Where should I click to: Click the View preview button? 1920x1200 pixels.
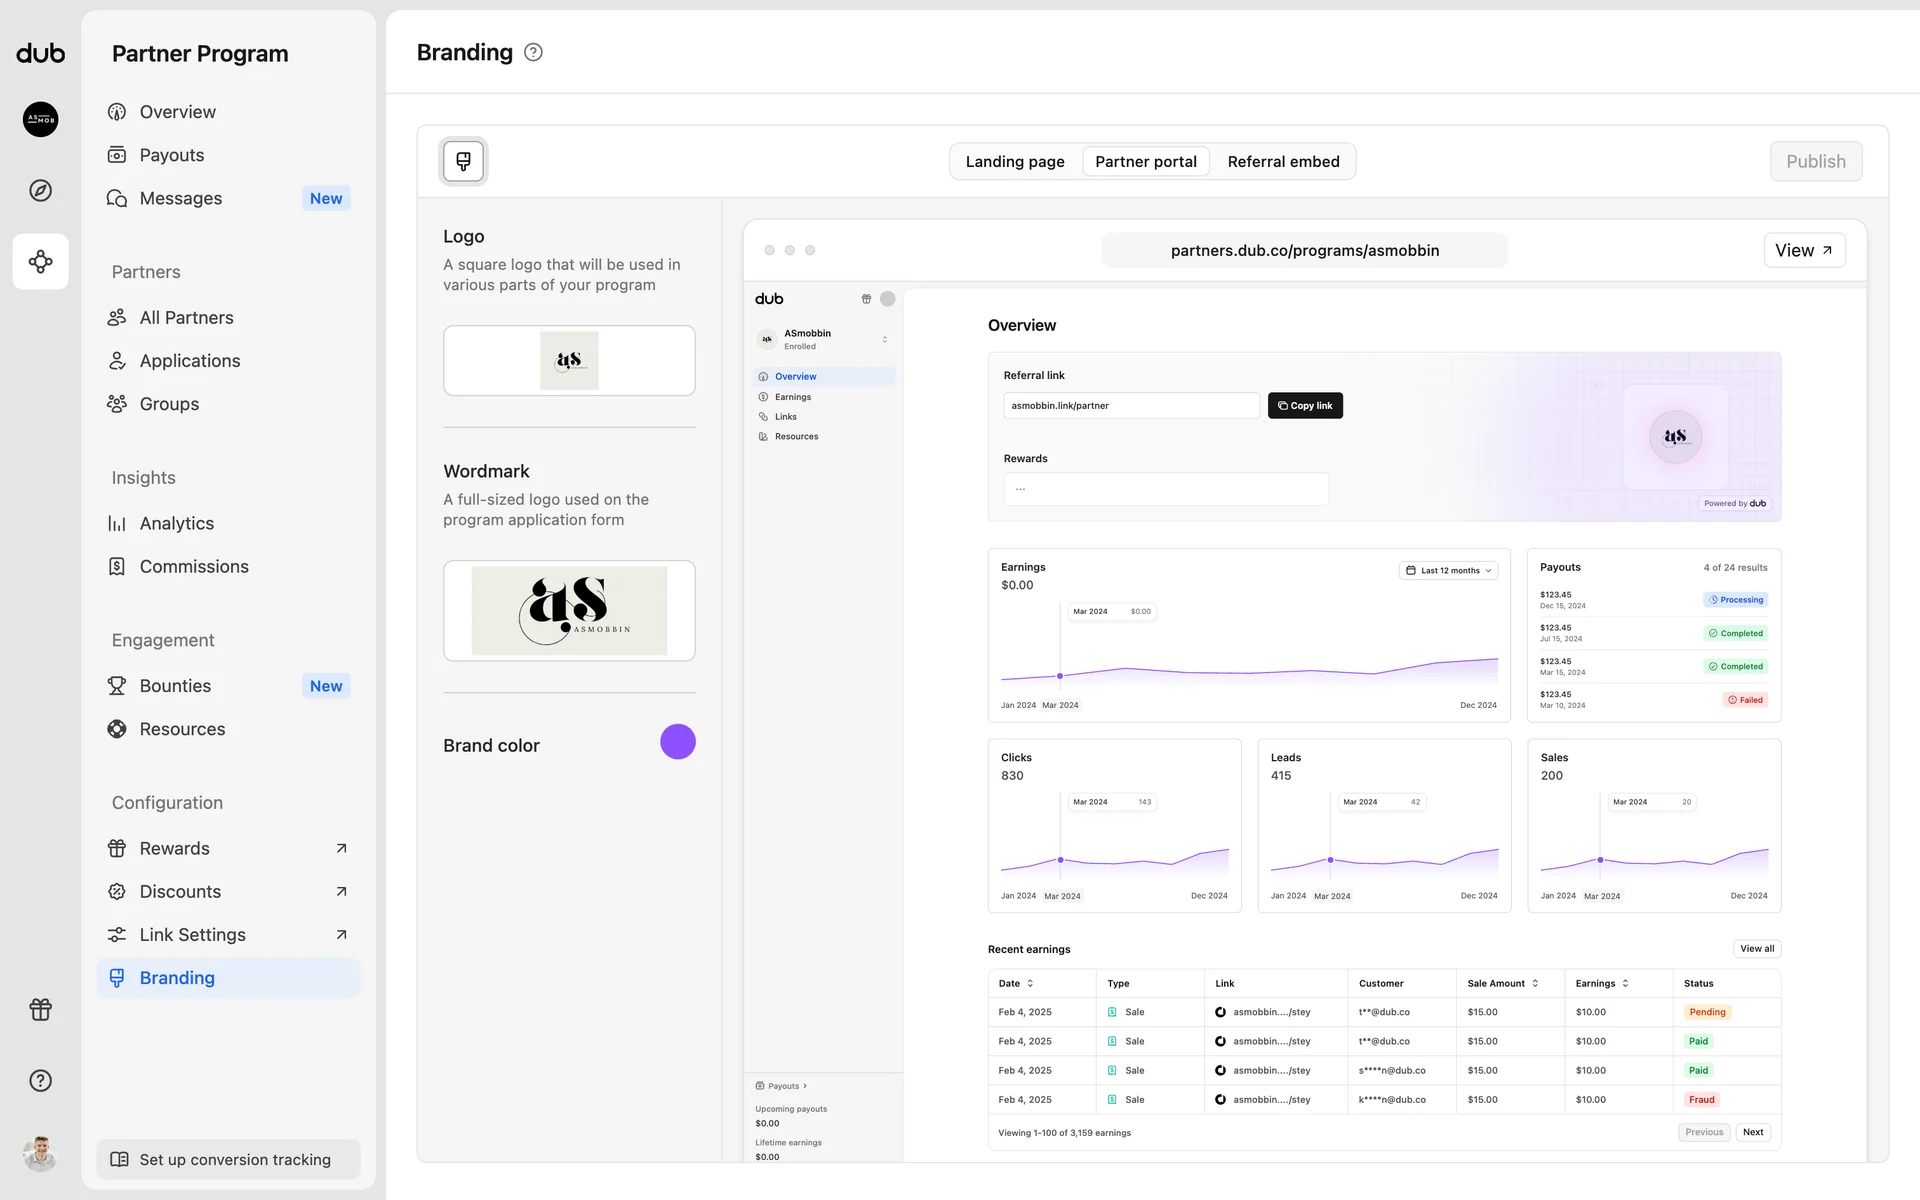coord(1803,250)
